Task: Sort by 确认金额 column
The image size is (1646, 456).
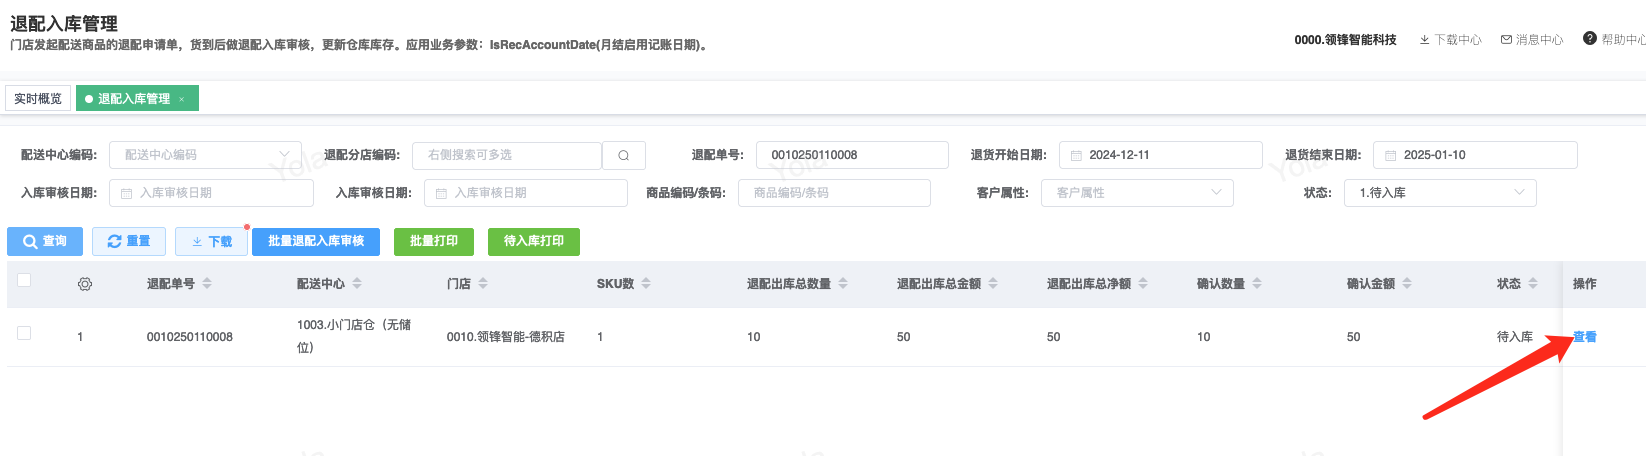Action: click(x=1407, y=284)
